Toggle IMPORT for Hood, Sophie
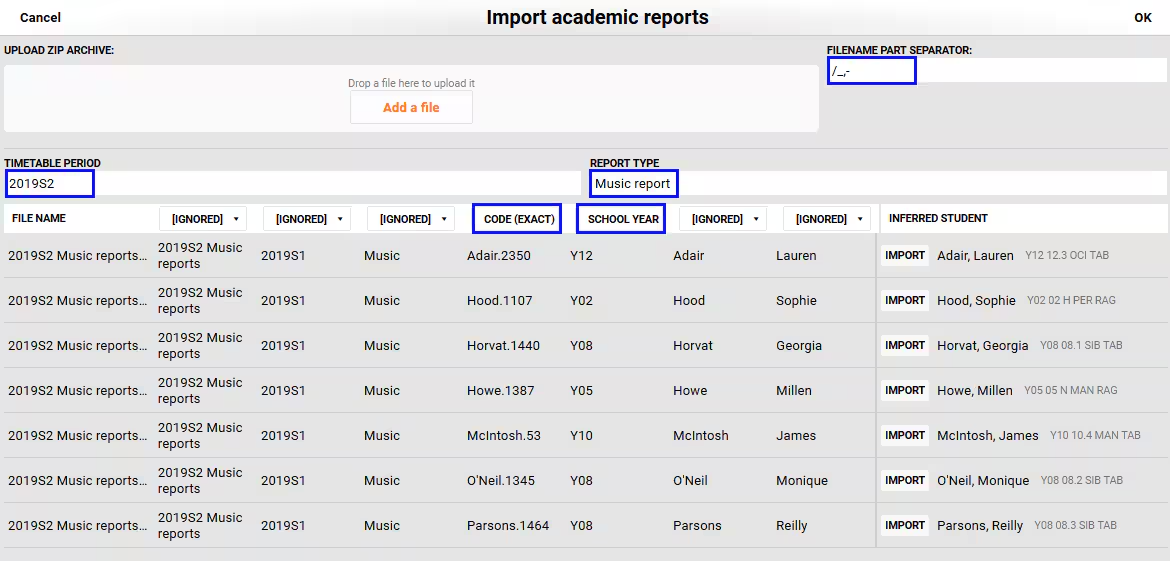 [x=904, y=300]
